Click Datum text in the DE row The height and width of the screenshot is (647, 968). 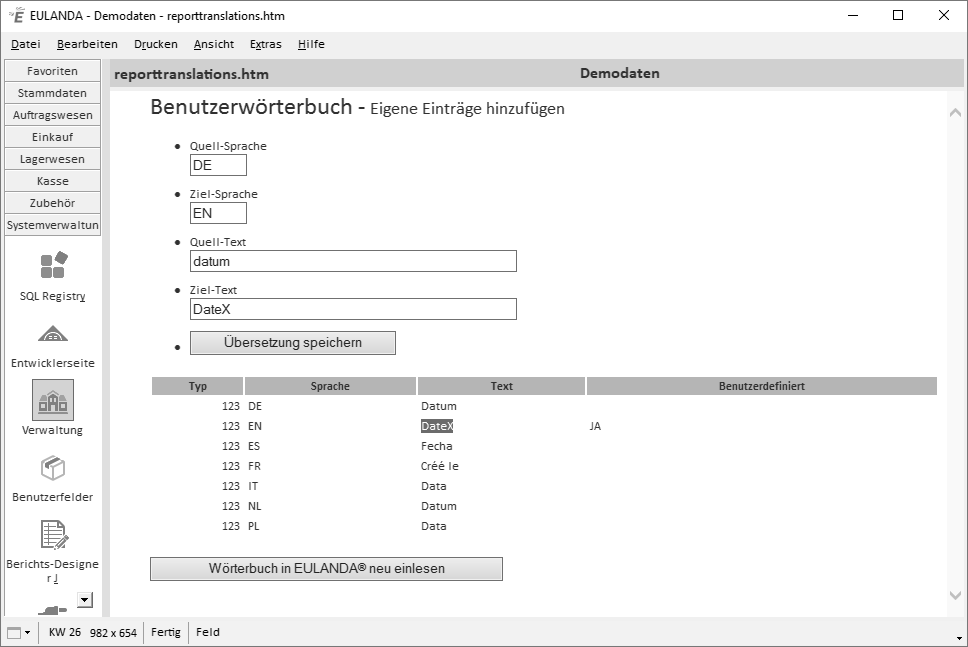[x=439, y=406]
